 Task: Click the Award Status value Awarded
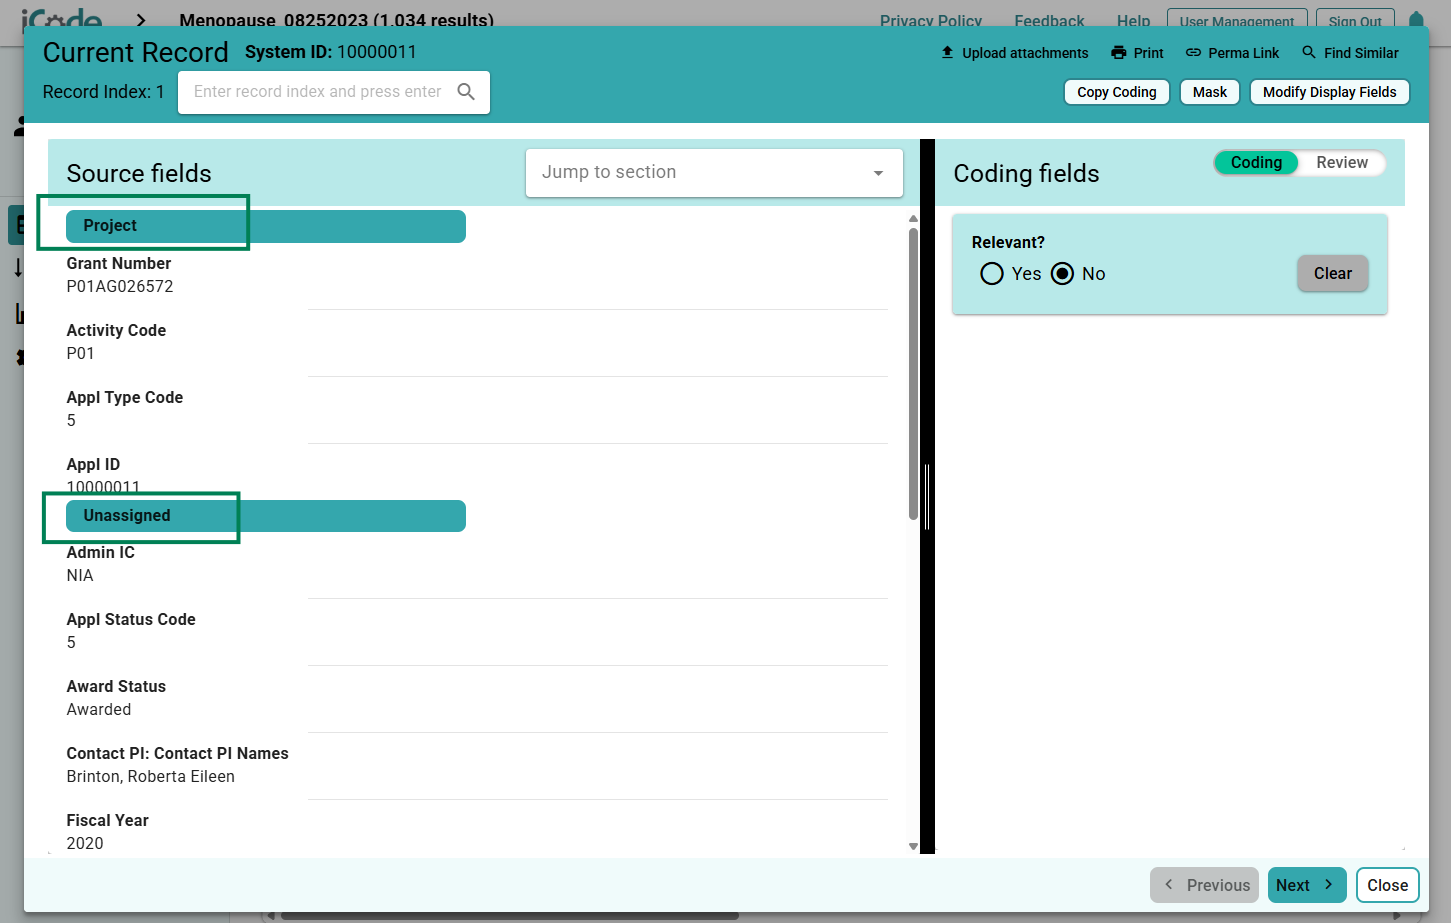99,710
